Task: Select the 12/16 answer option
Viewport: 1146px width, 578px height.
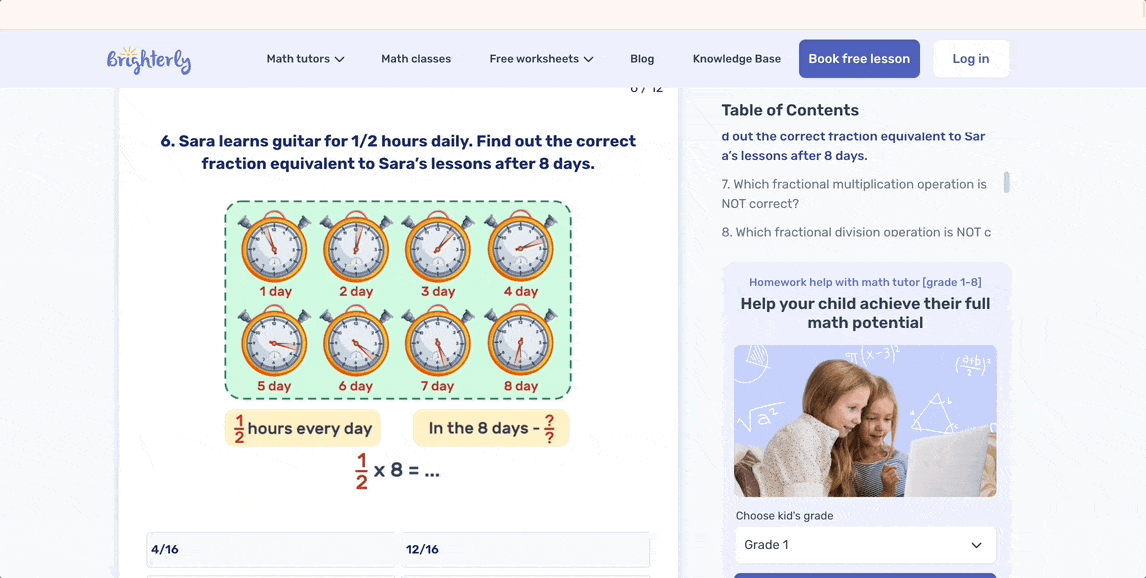Action: (525, 549)
